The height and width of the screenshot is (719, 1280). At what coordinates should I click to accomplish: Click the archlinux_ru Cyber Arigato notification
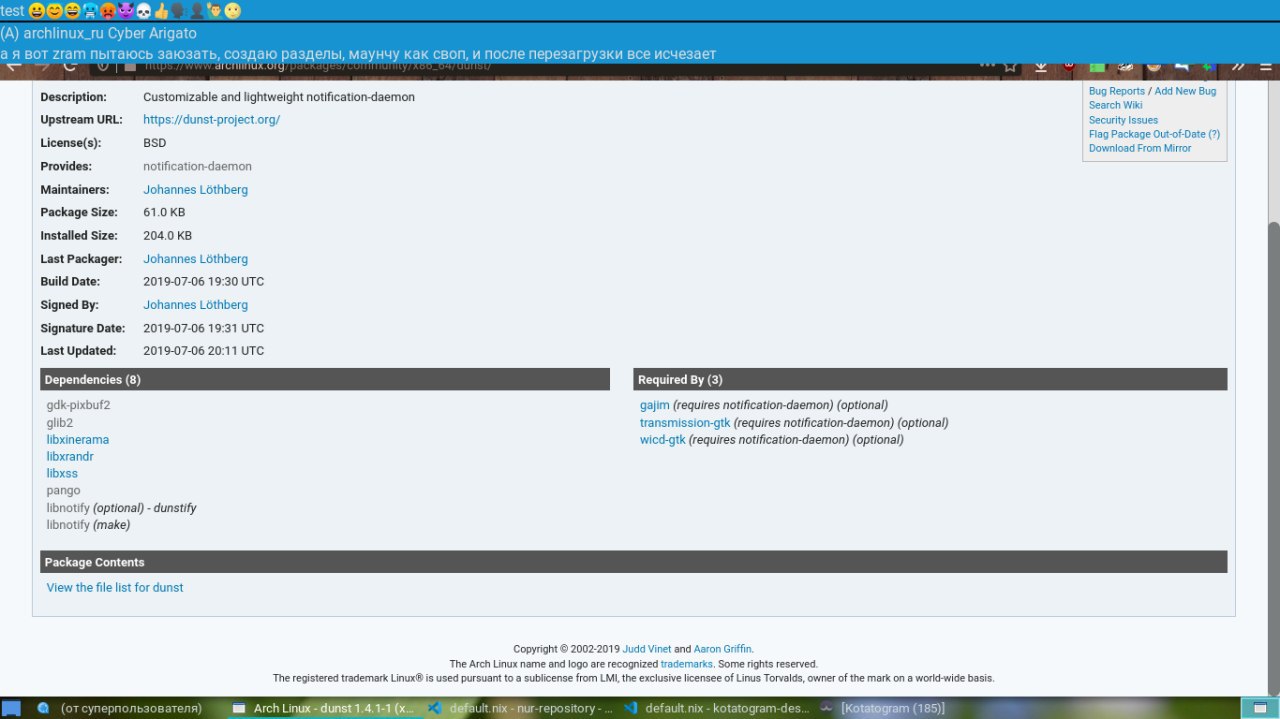[x=640, y=43]
